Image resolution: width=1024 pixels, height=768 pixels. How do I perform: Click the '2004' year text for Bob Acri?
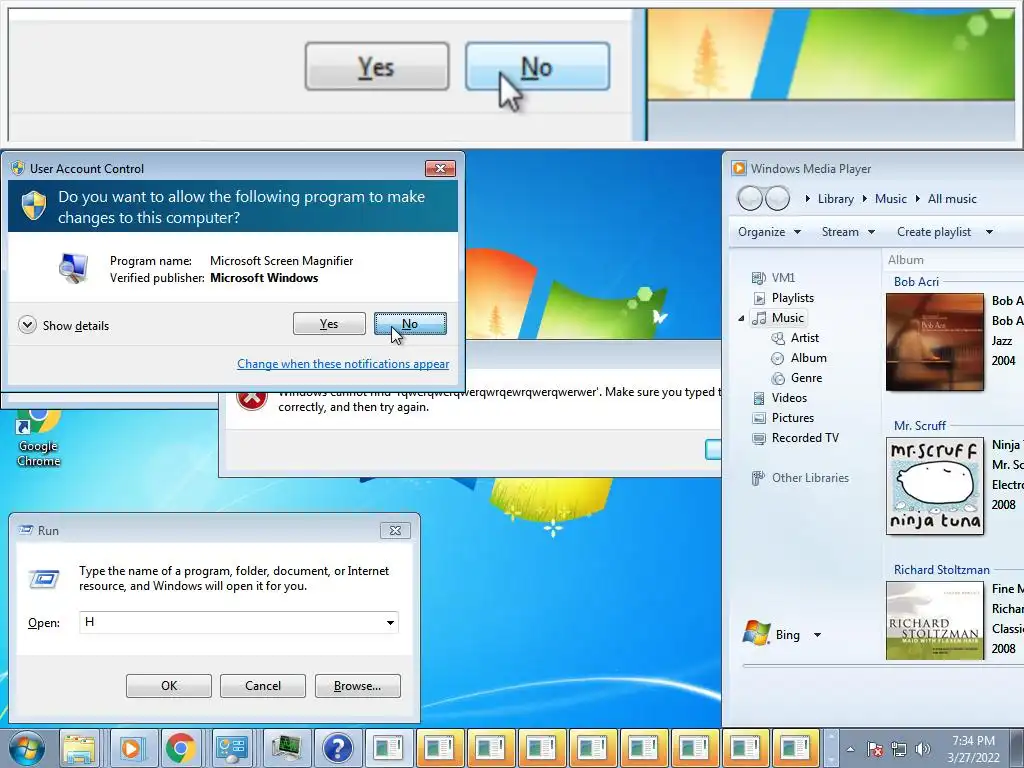[1004, 360]
